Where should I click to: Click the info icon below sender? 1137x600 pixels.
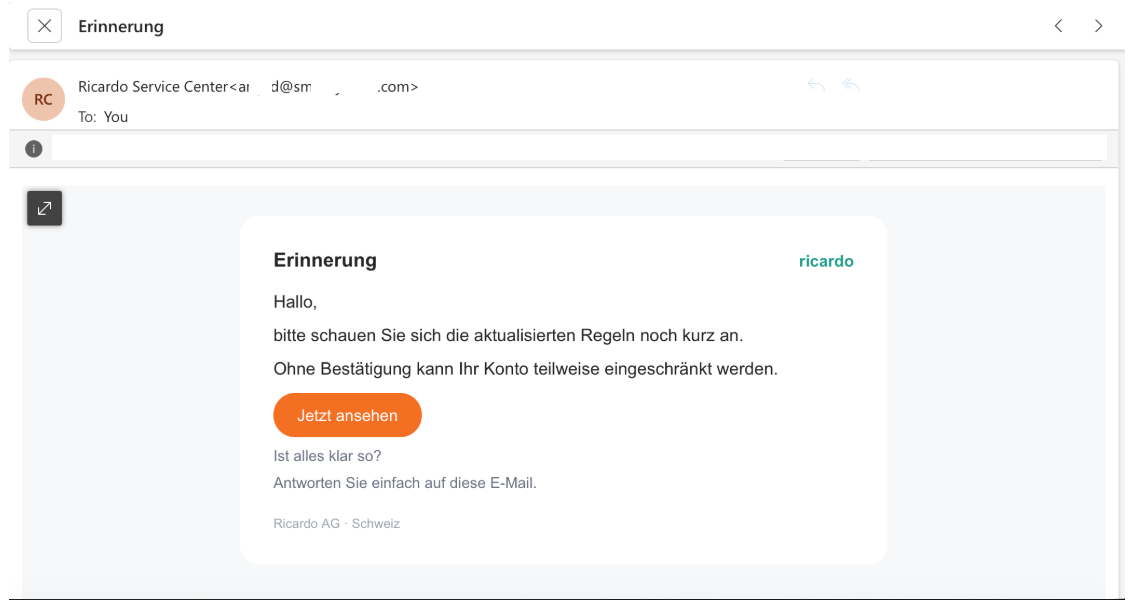34,149
